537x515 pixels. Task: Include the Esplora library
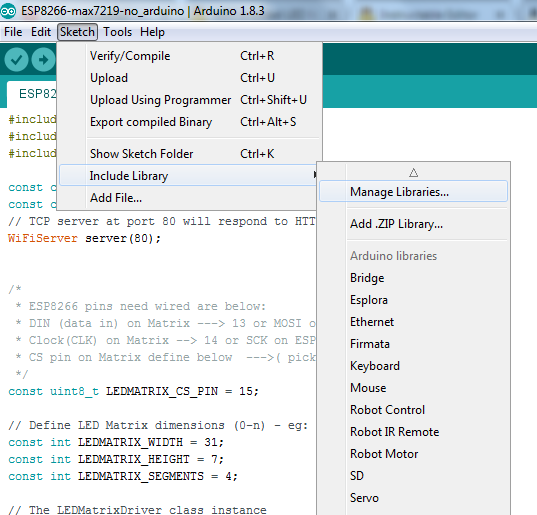413,300
